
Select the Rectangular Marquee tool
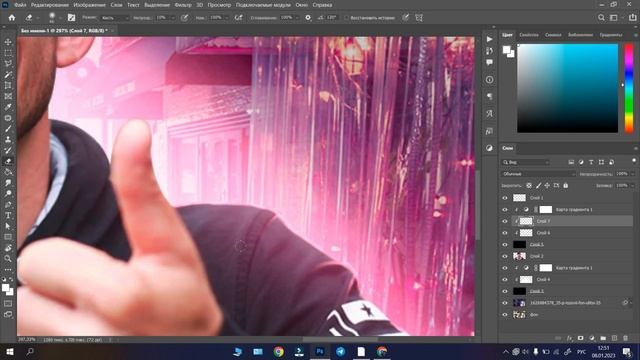[x=8, y=53]
